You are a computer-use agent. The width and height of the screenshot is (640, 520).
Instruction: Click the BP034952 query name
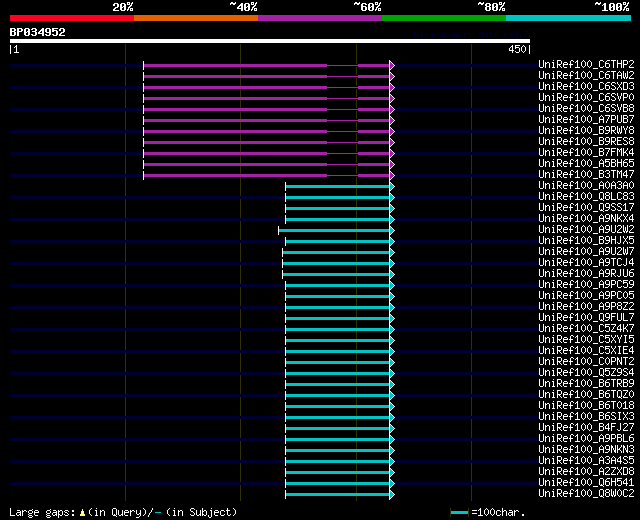(x=38, y=32)
